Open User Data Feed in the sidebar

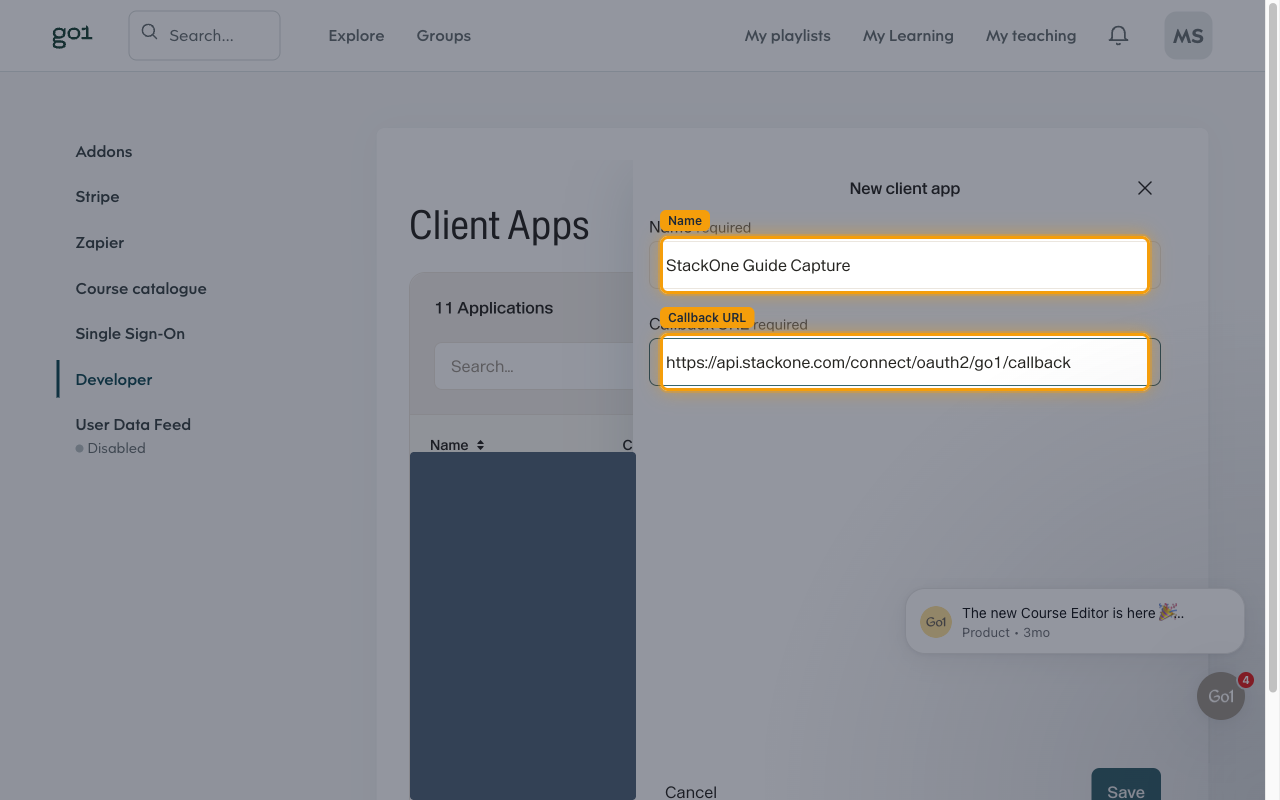coord(133,424)
